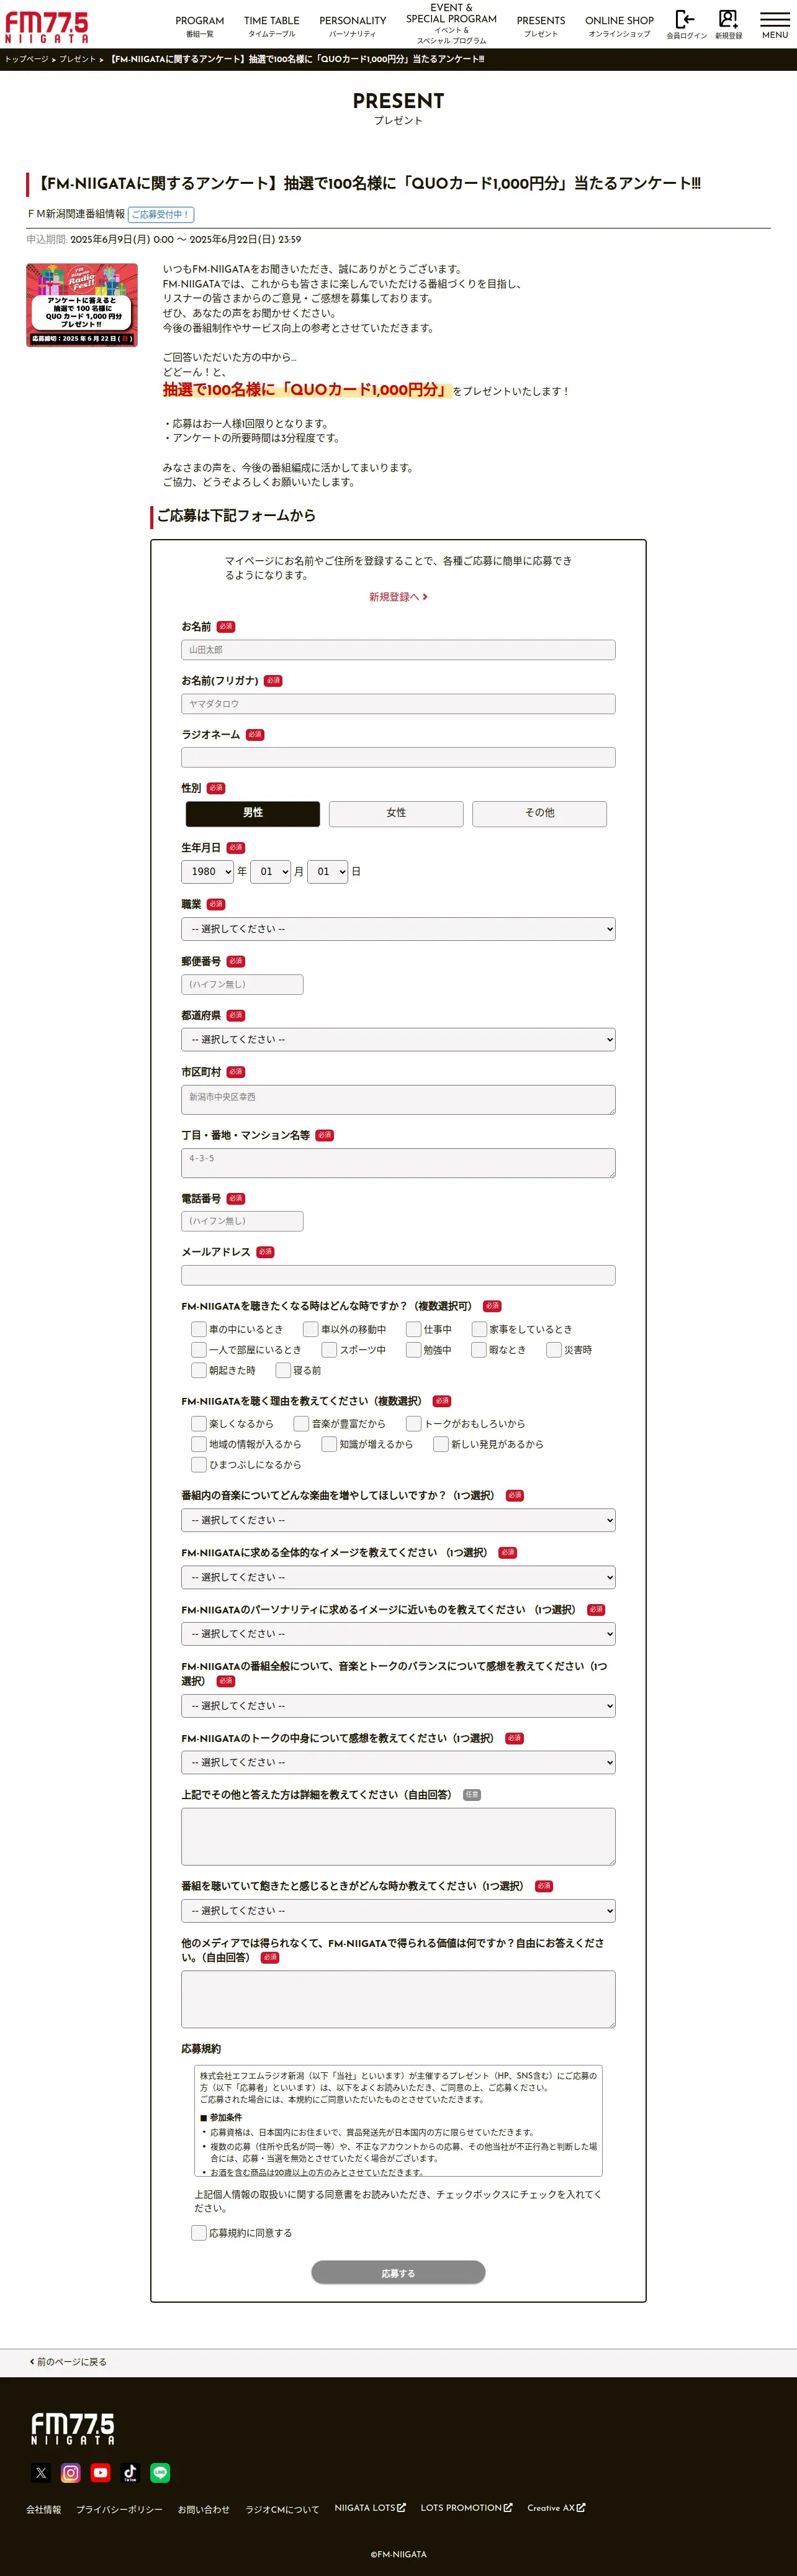Click the お名前 name input field
797x2576 pixels.
pos(398,650)
